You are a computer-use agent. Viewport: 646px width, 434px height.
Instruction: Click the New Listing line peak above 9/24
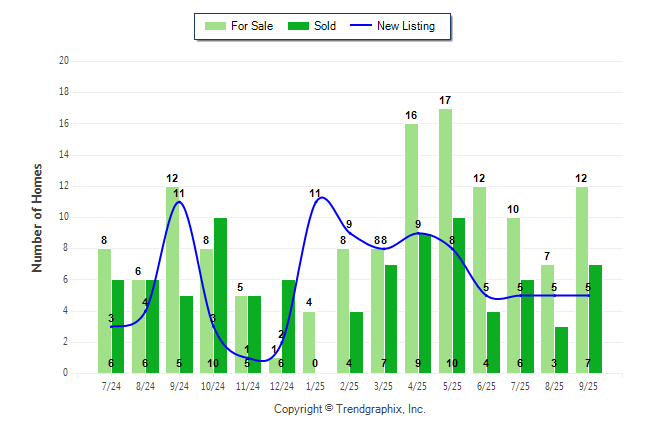(x=179, y=202)
